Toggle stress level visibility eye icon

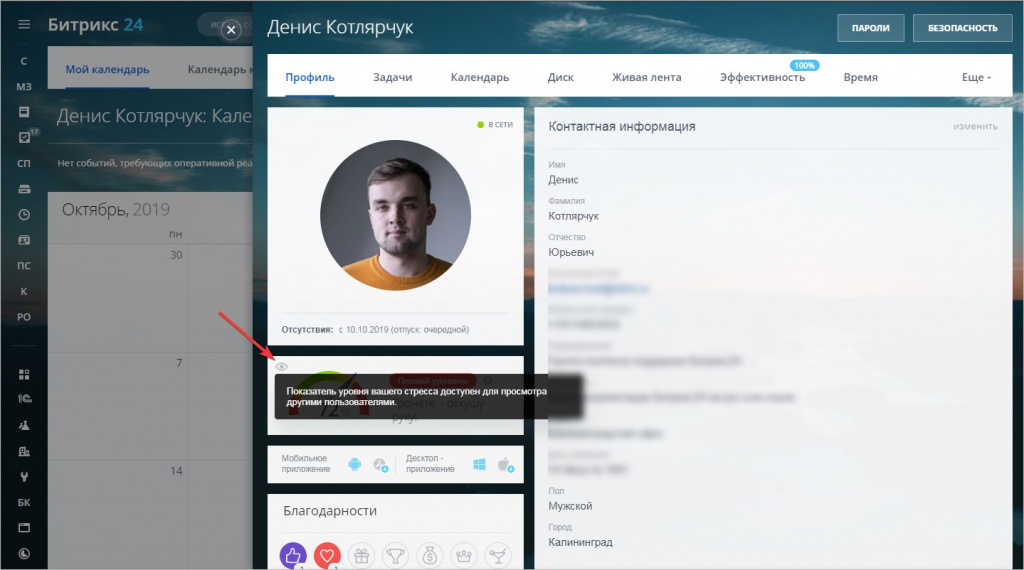pos(282,367)
